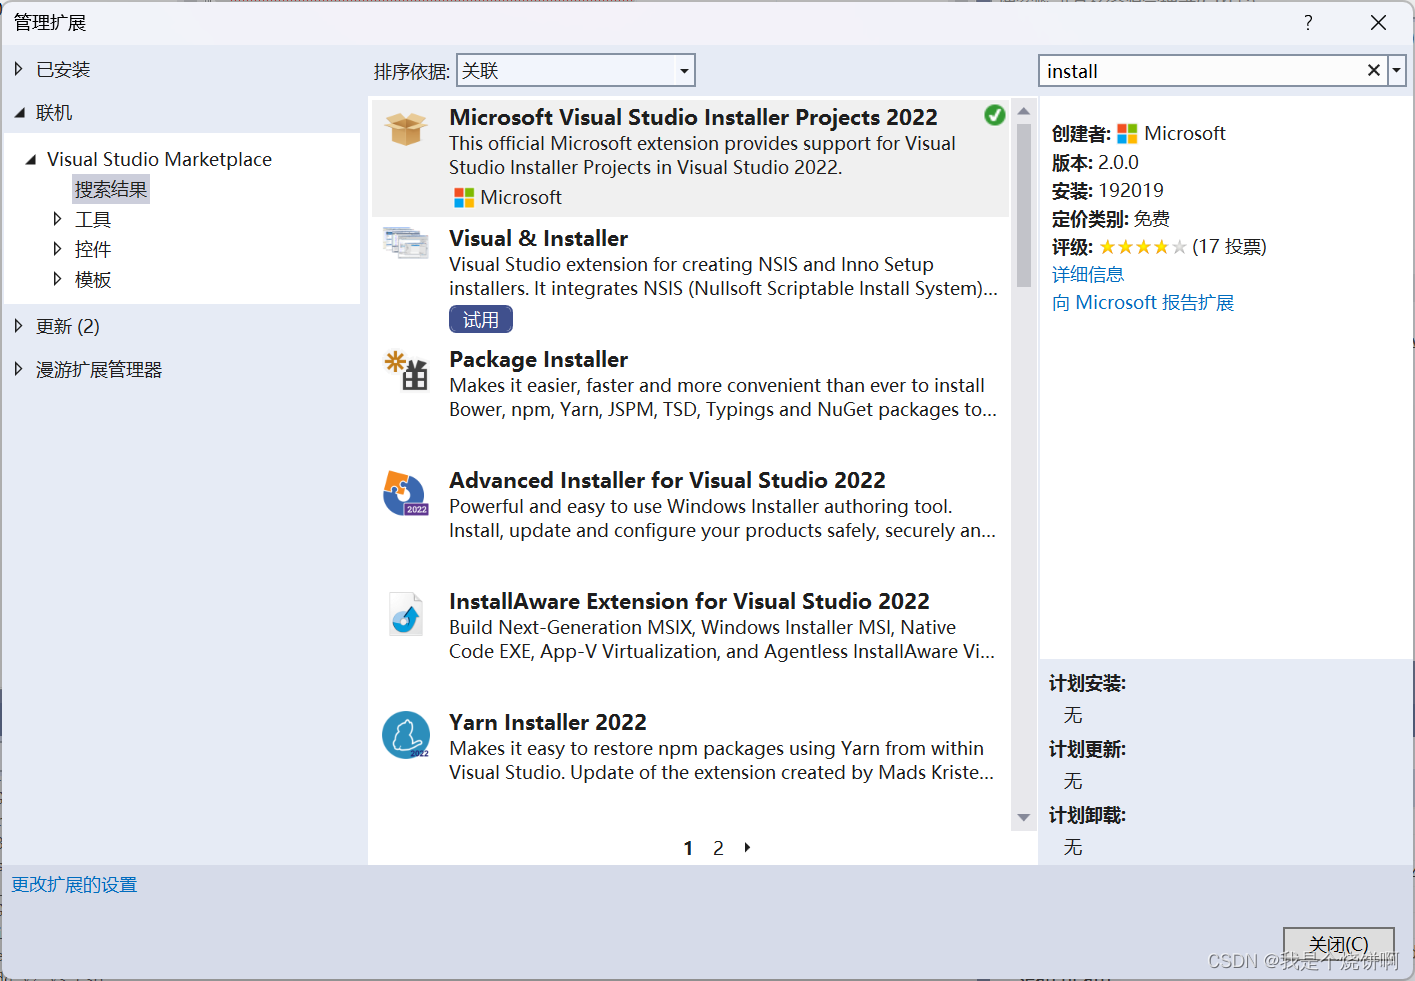Expand the 控件 tree node
Screen dimensions: 1415x981
coord(57,248)
